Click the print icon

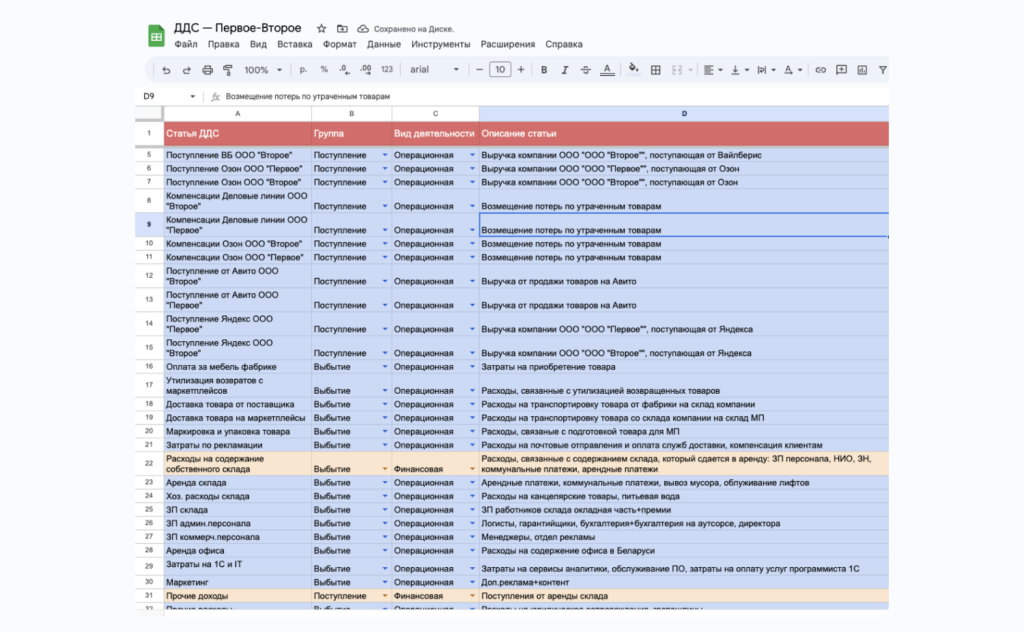coord(208,70)
